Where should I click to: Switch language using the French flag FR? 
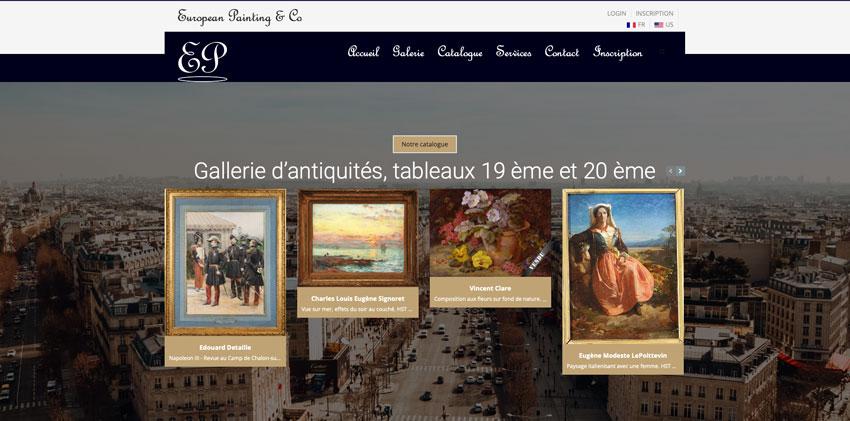pyautogui.click(x=636, y=25)
